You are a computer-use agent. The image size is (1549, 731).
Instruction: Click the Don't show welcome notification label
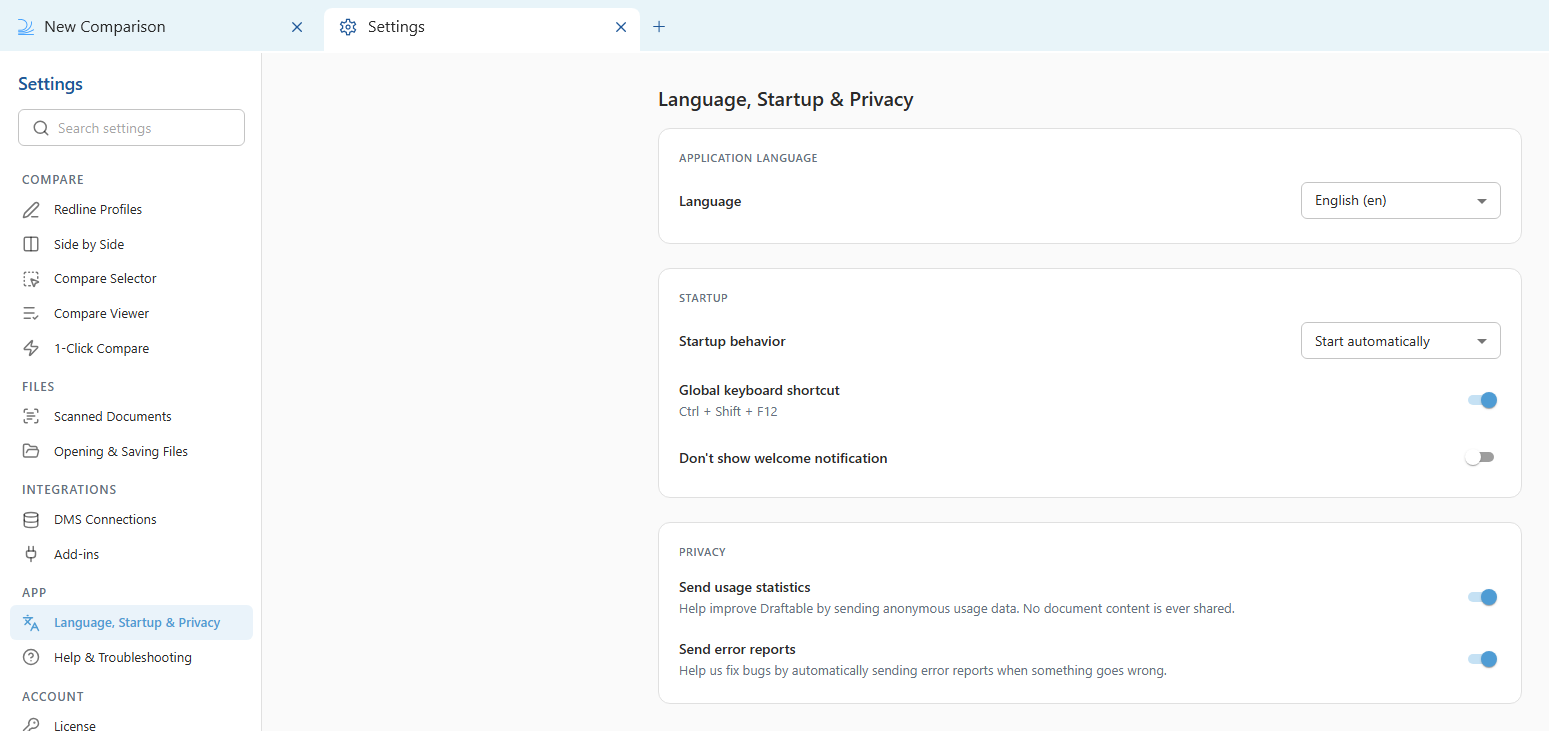pos(783,459)
